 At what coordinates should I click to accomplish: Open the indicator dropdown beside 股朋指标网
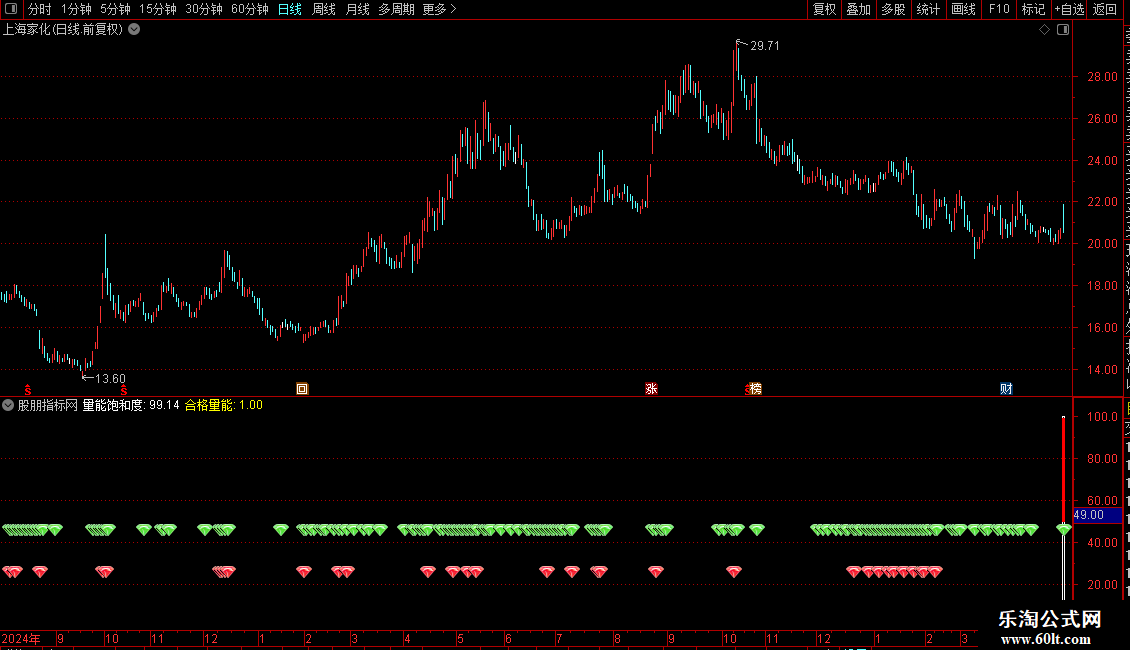[x=8, y=405]
